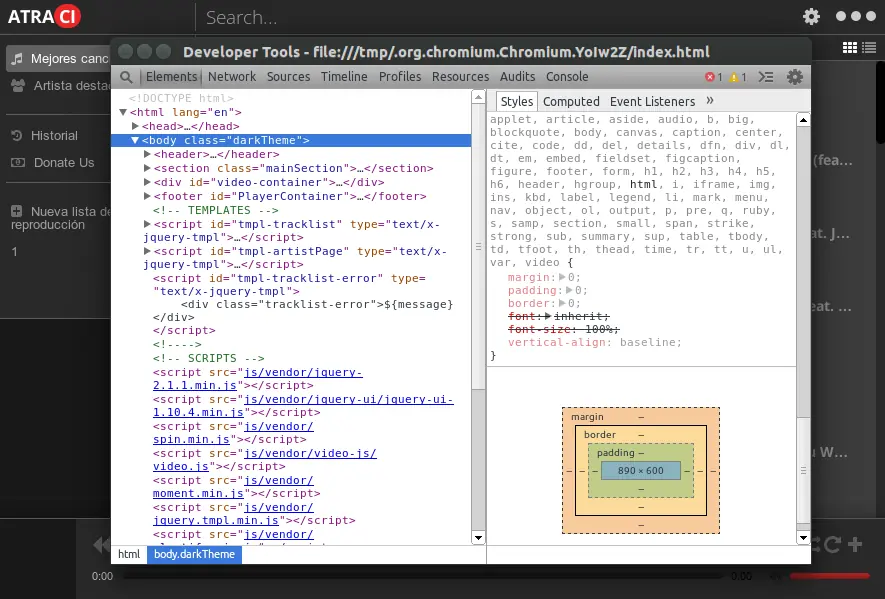Expand the div video-container node
Image resolution: width=885 pixels, height=599 pixels.
[x=147, y=182]
